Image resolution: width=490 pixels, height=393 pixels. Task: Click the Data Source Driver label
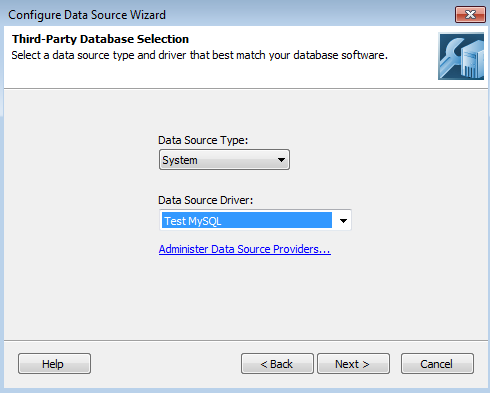click(x=205, y=200)
